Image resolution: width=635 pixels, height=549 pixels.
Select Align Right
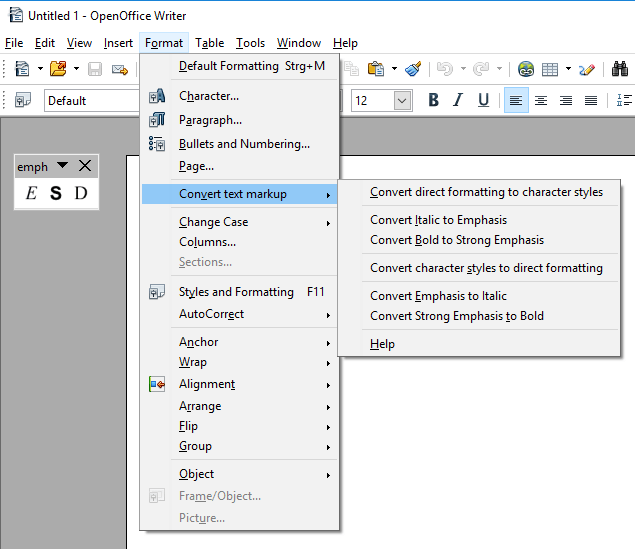point(566,100)
